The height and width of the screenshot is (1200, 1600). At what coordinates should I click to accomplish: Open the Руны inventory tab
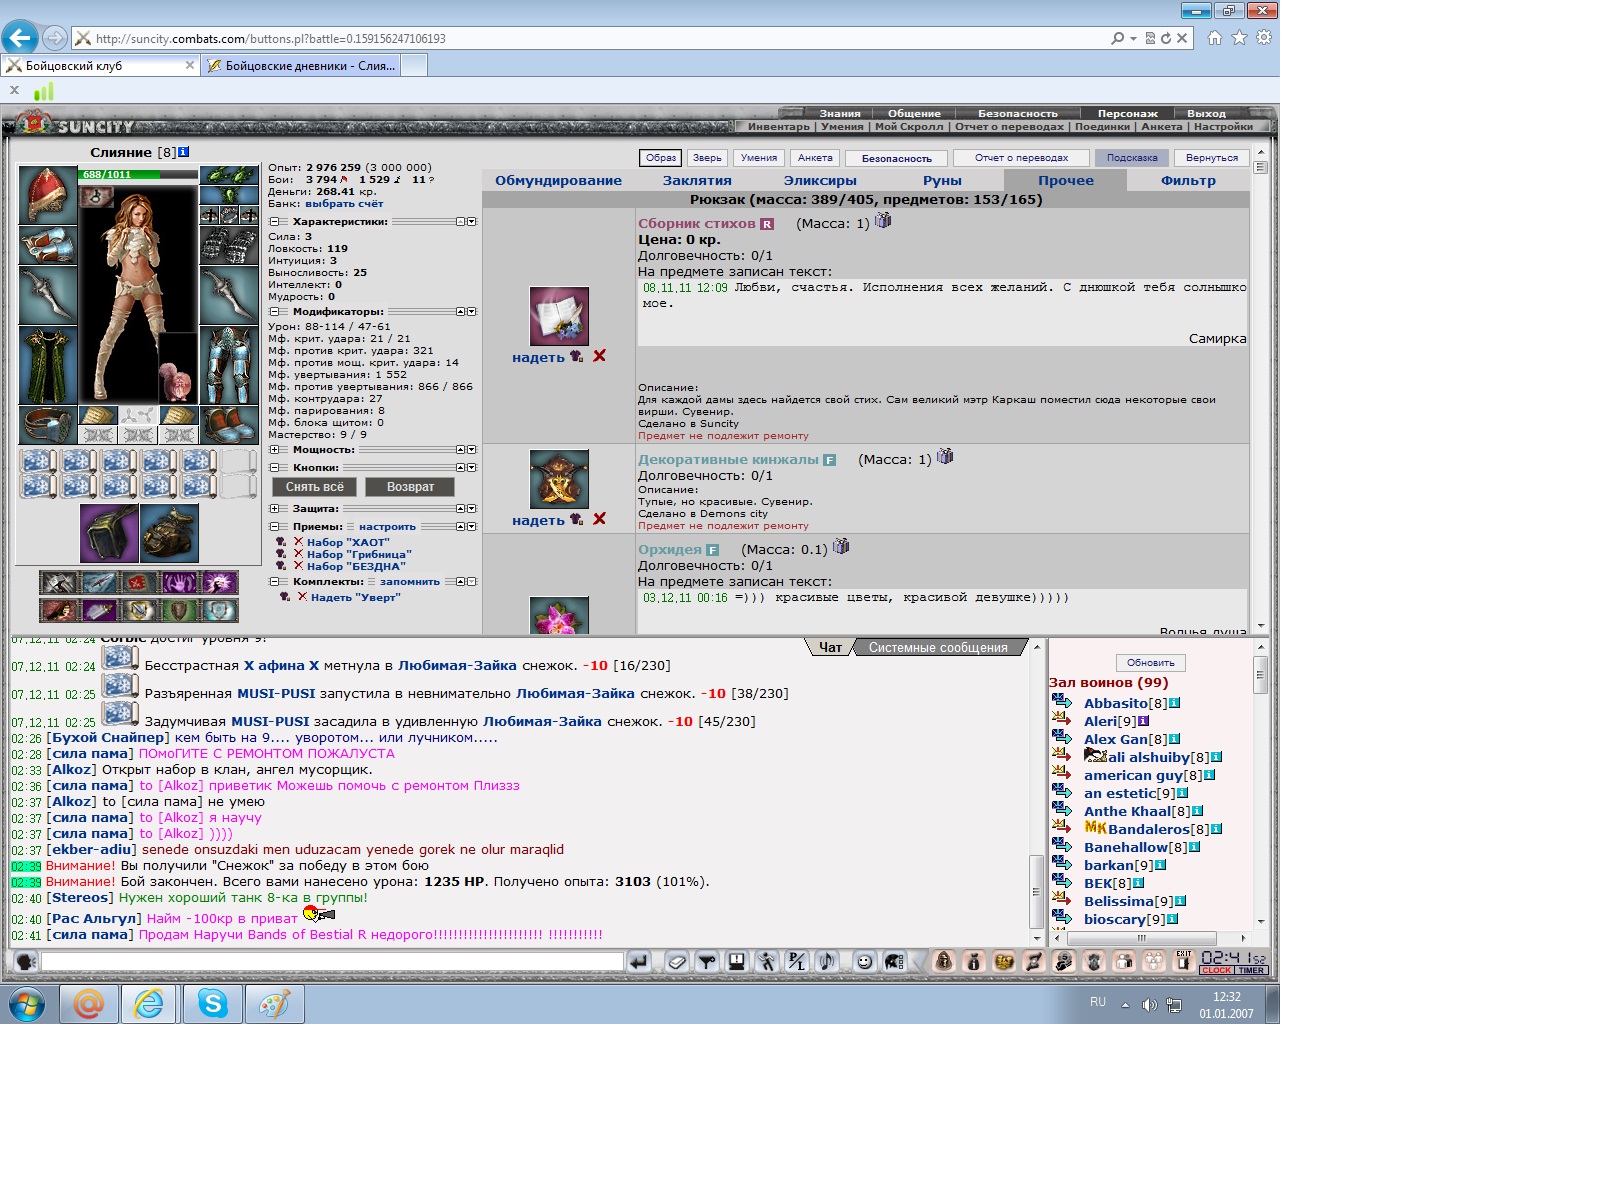(x=942, y=181)
